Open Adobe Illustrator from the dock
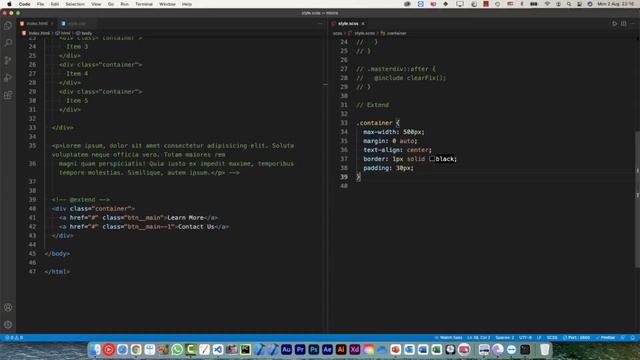This screenshot has height=360, width=640. point(341,349)
